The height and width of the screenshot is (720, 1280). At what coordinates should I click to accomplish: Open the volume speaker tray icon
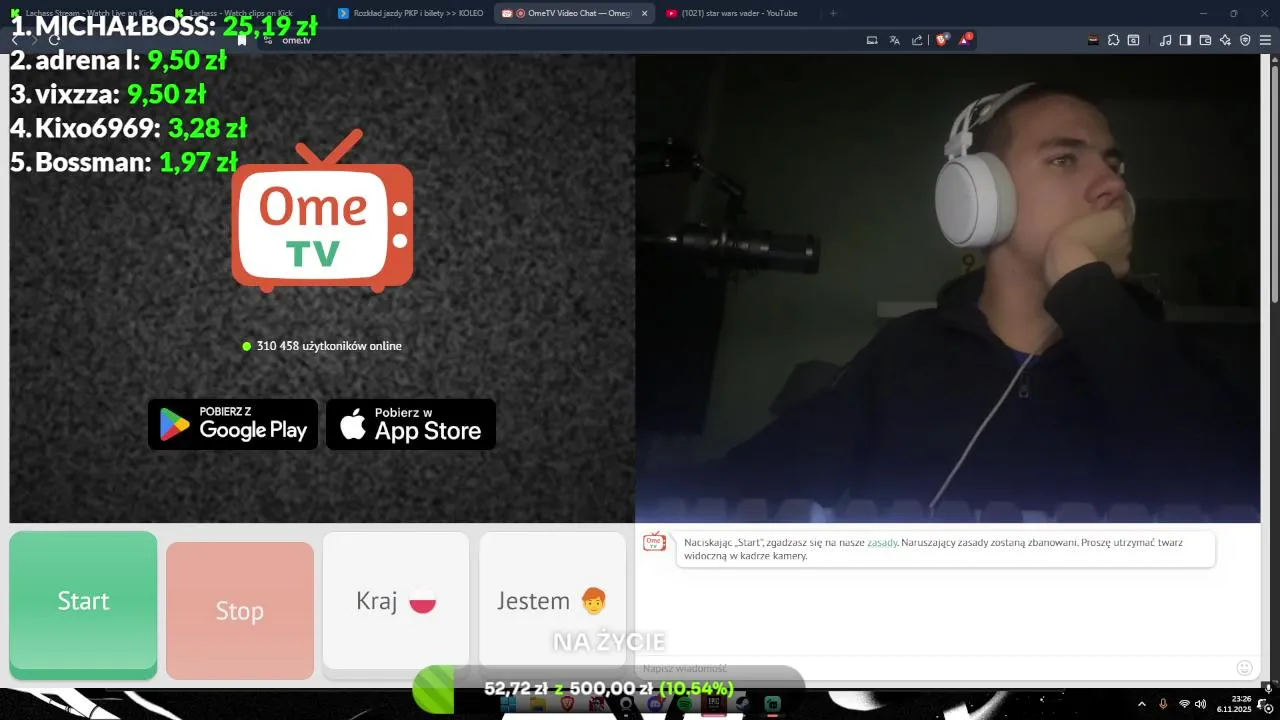coord(1200,704)
